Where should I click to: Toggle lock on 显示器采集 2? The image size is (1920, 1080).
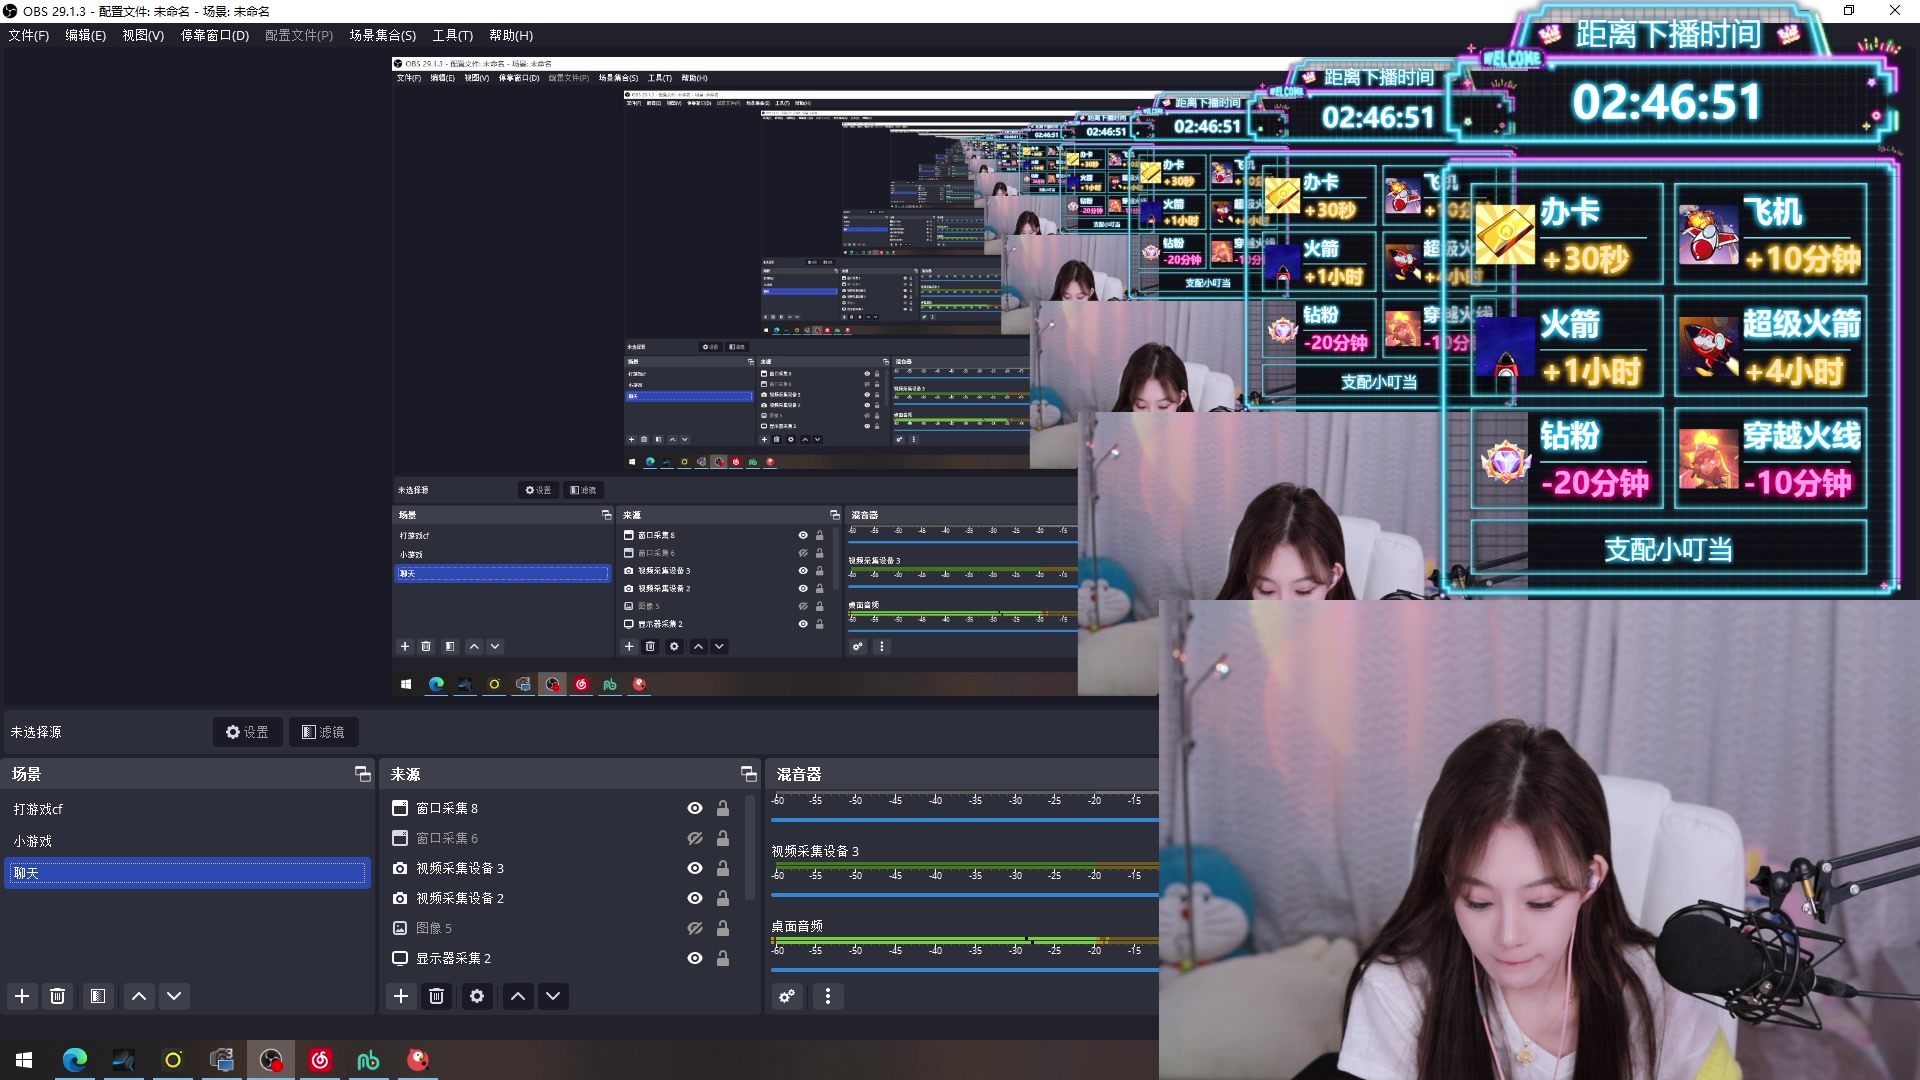[723, 958]
